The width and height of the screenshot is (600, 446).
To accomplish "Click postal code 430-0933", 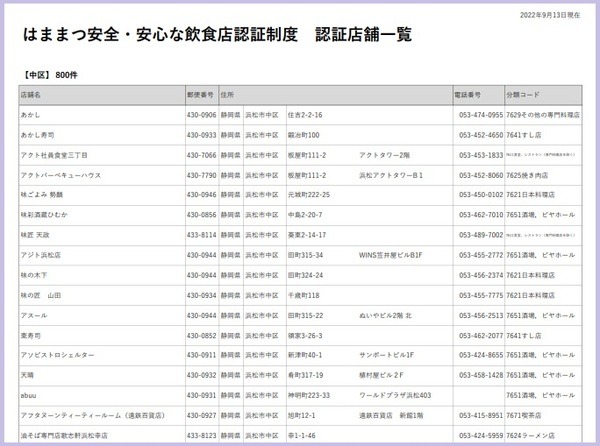I will 202,135.
